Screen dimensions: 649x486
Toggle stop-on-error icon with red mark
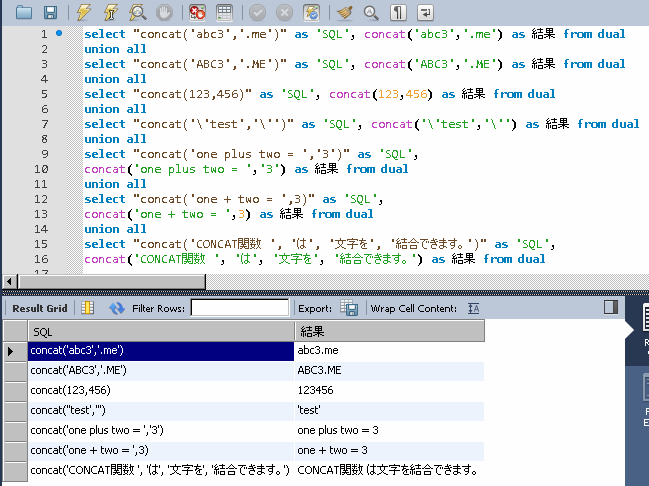click(x=197, y=12)
